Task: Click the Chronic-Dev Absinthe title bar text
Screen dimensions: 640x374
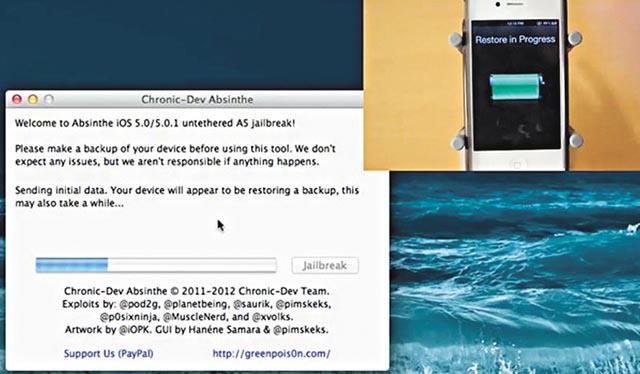Action: [x=197, y=100]
